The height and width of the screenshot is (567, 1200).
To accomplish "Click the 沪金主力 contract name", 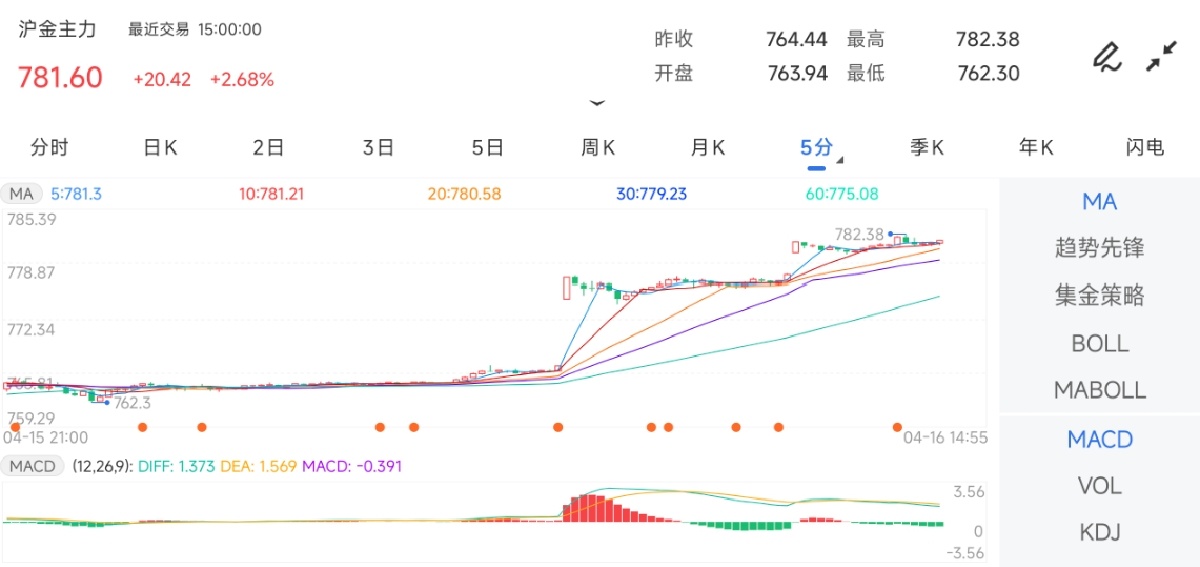I will pos(58,29).
